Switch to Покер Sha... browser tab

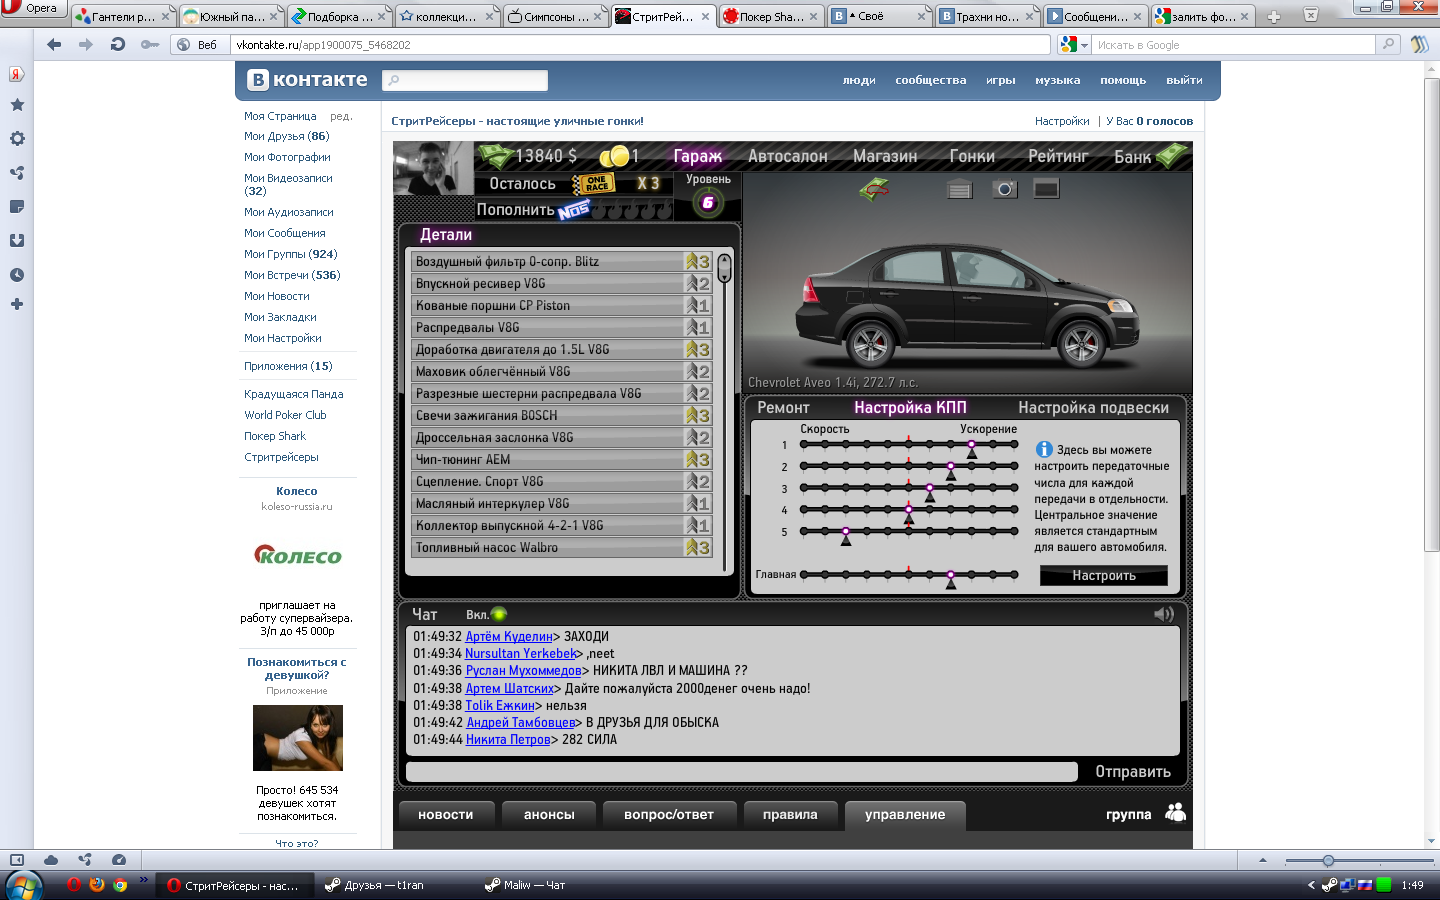[770, 16]
